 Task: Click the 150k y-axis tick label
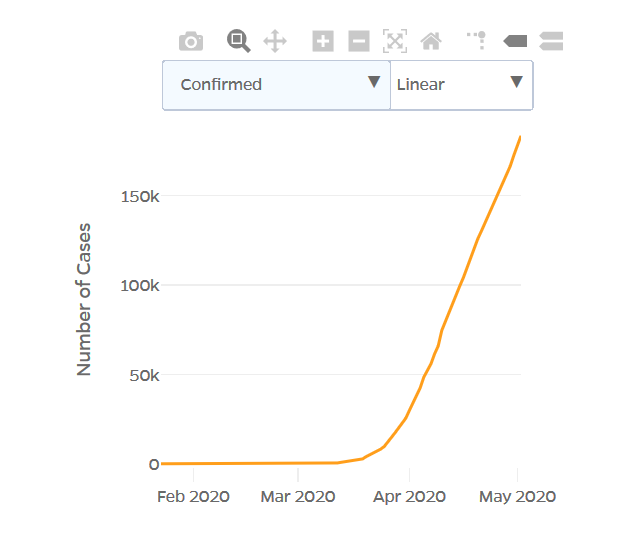pos(140,197)
